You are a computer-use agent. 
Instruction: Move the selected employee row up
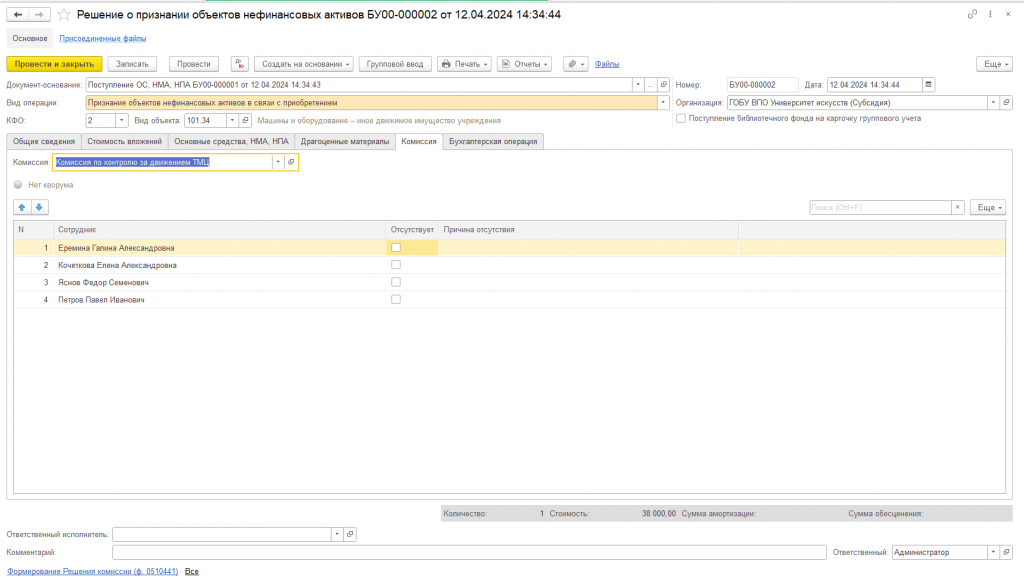coord(22,207)
